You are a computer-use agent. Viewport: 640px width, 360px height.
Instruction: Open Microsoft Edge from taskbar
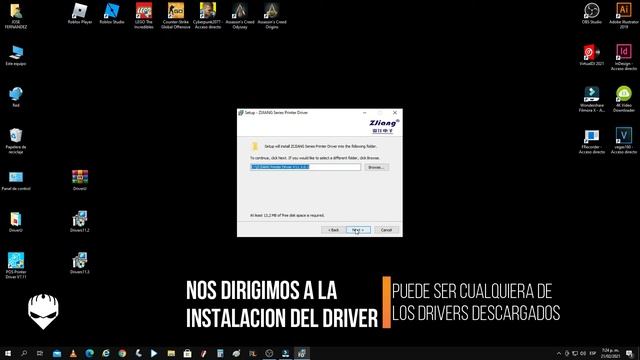(x=89, y=353)
